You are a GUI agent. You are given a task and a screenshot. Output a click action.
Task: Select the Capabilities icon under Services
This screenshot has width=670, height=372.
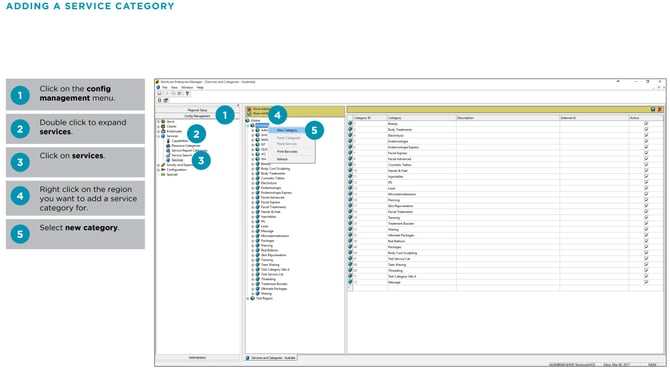(168, 141)
